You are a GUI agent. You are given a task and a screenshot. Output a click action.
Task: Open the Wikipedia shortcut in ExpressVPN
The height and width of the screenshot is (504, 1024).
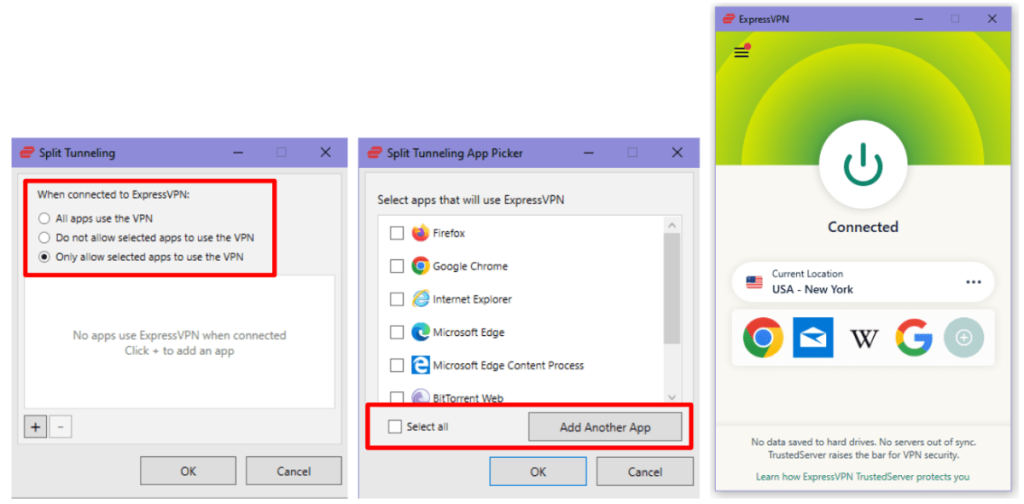click(863, 338)
